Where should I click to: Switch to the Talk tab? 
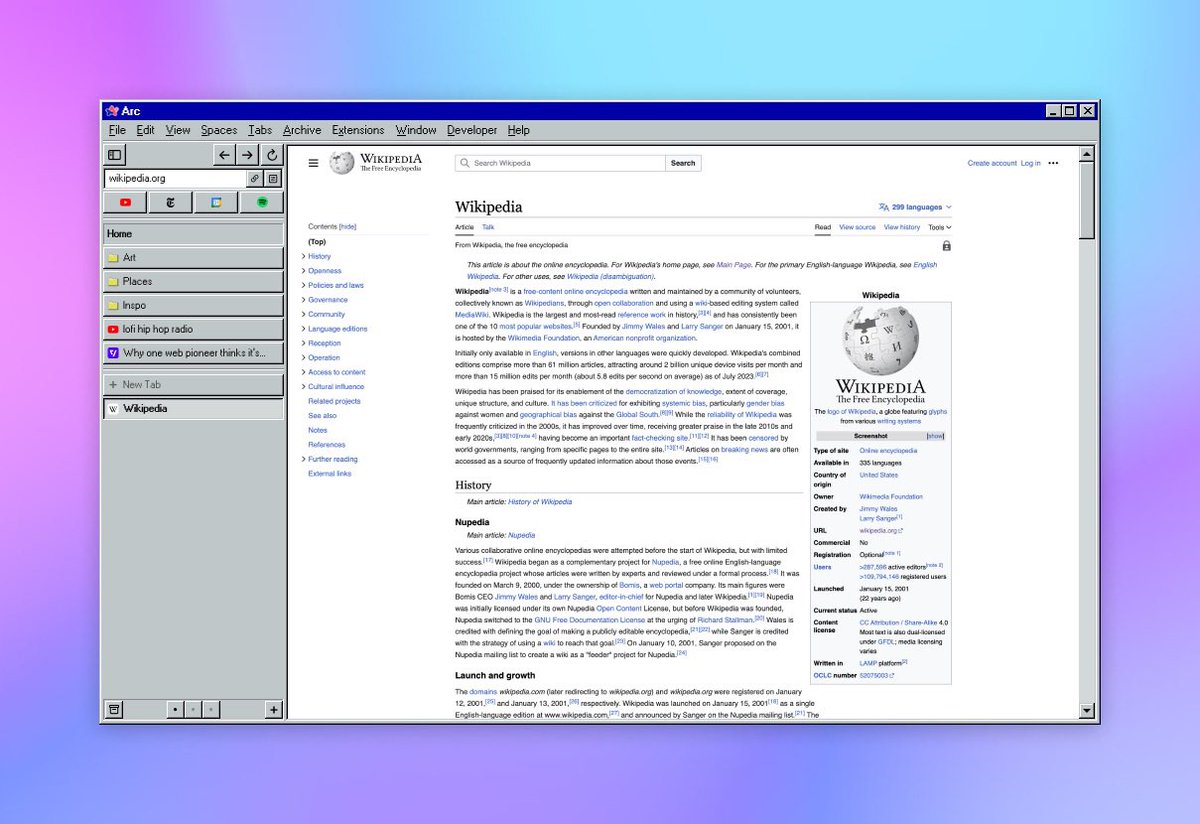coord(488,227)
